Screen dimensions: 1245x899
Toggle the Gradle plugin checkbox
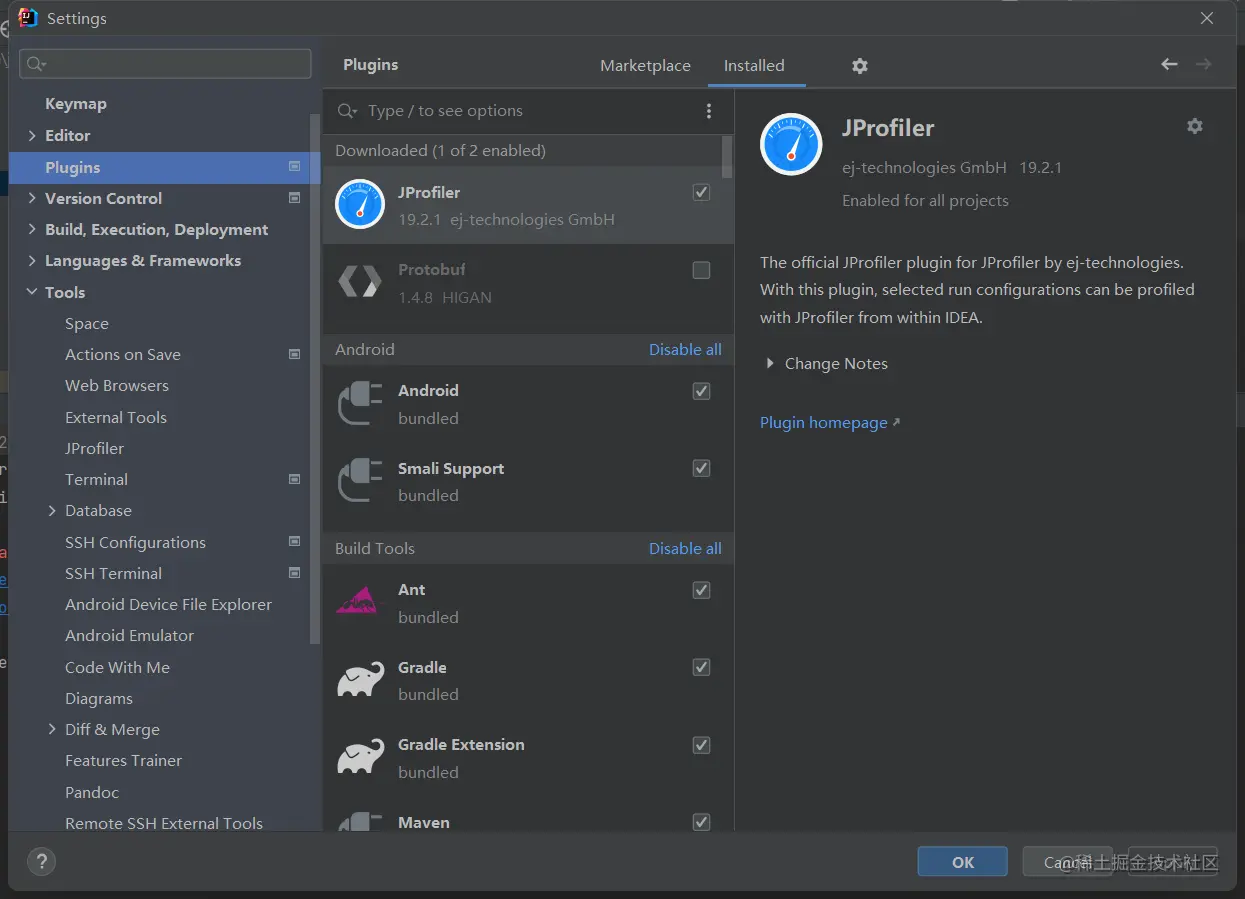coord(701,667)
